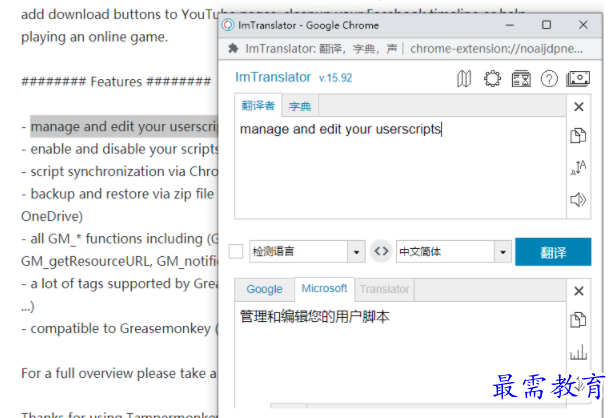Screen dimensions: 614x418
Task: Copy the translated text
Action: tap(578, 320)
